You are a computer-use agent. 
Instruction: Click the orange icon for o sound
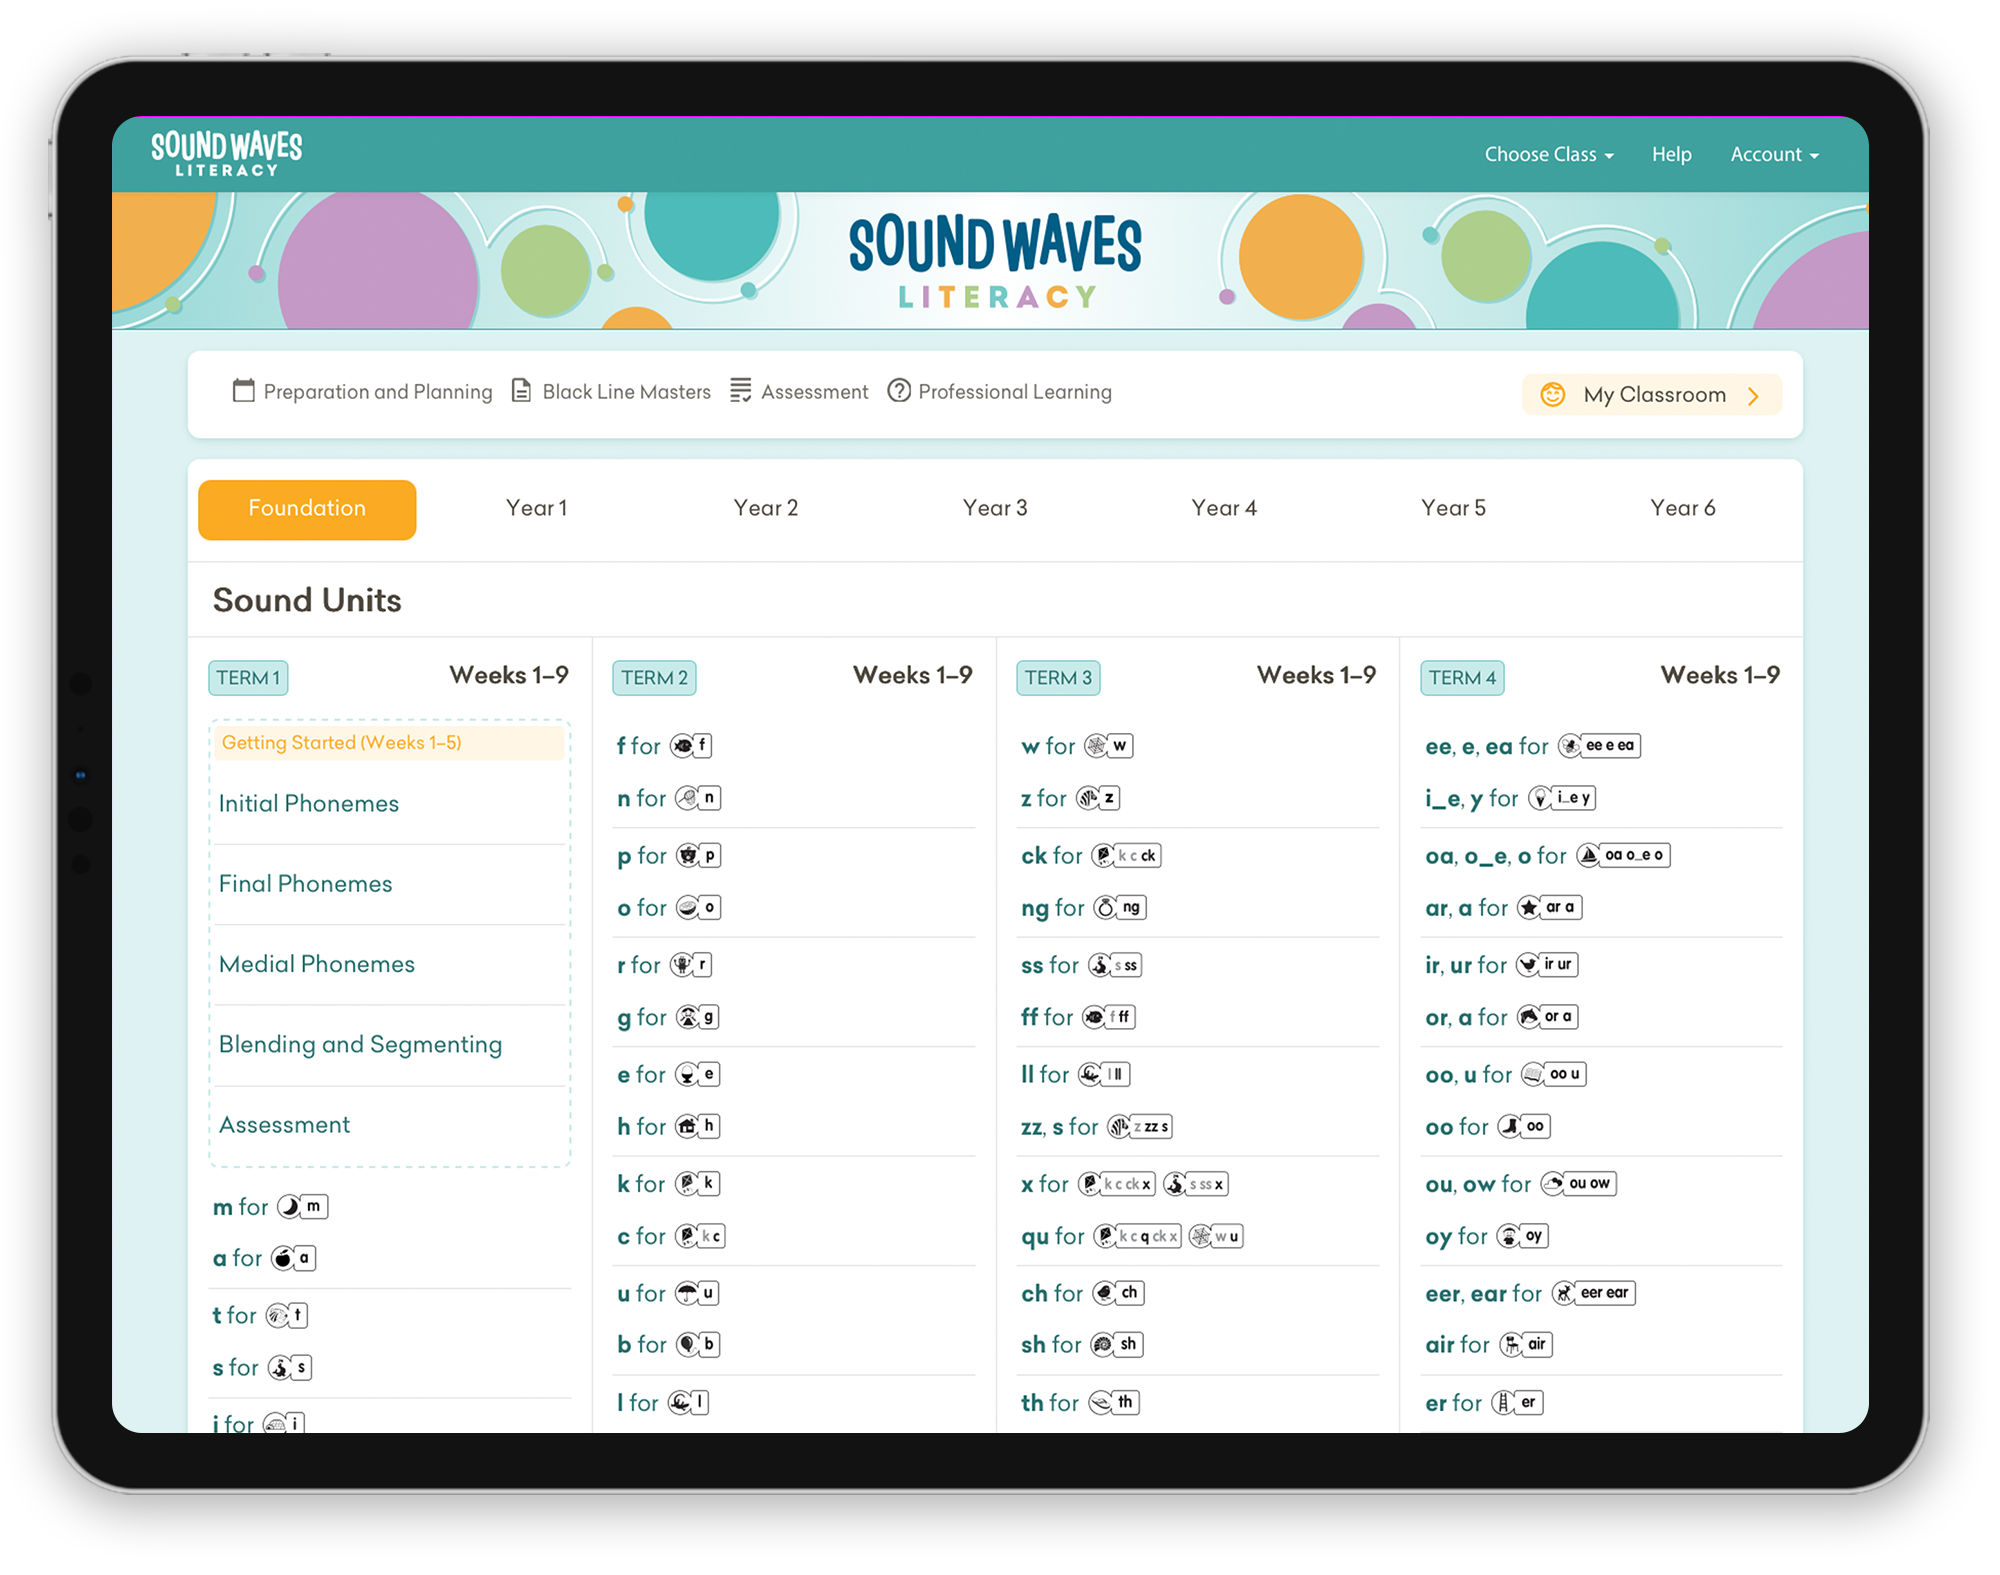(688, 908)
